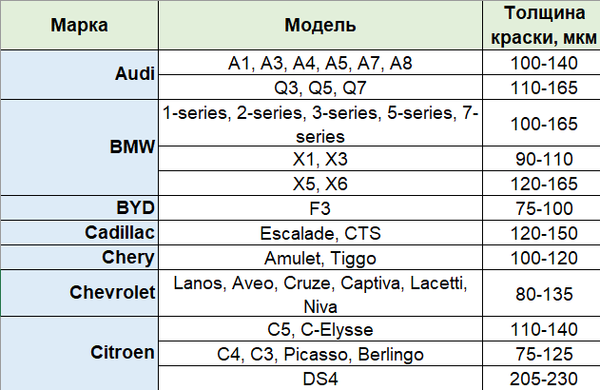600x390 pixels.
Task: Select the Audi brand cell
Action: pos(79,75)
